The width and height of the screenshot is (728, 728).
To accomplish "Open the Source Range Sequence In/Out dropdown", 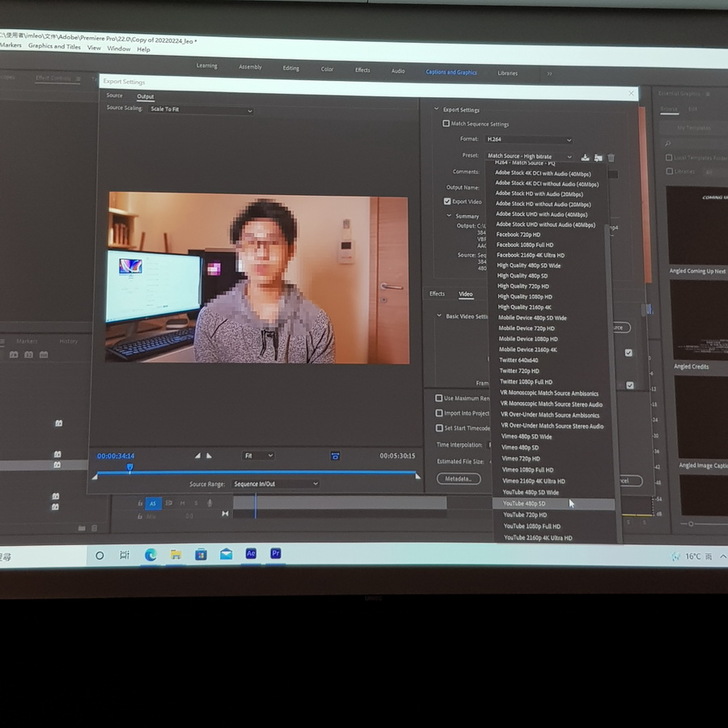I will 276,484.
